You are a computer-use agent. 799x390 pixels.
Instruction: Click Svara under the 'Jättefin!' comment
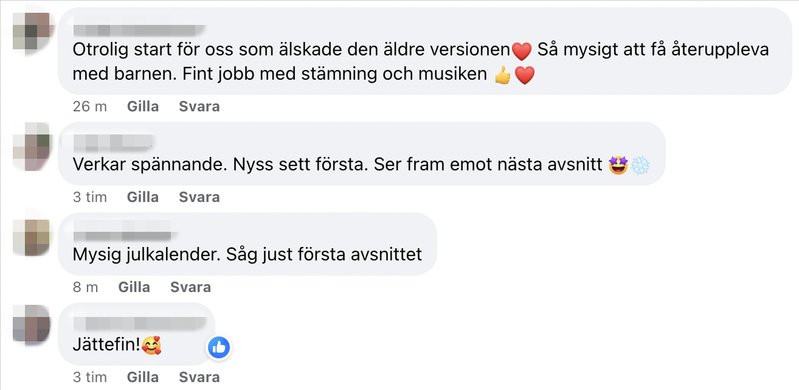pos(199,377)
